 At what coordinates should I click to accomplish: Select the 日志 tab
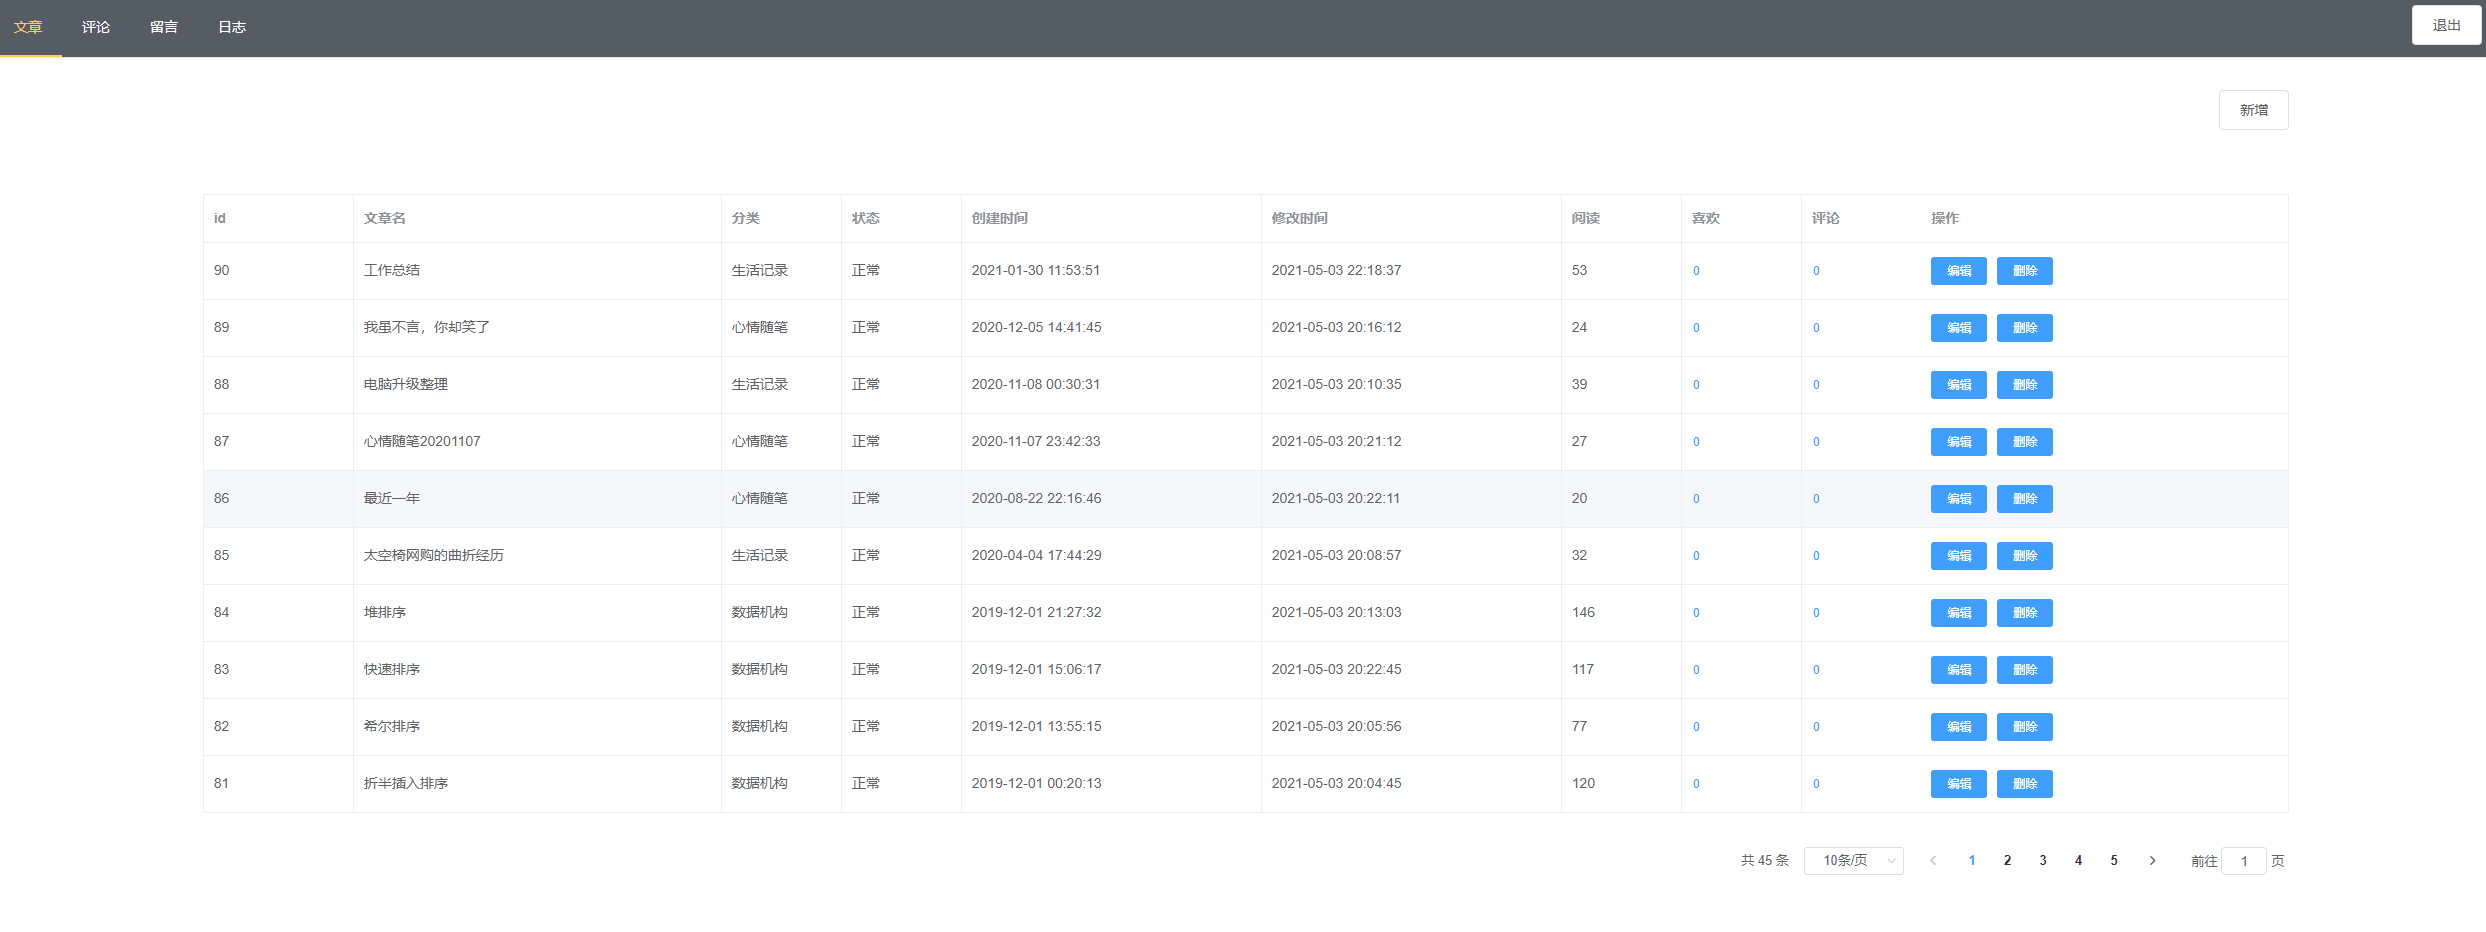tap(232, 27)
